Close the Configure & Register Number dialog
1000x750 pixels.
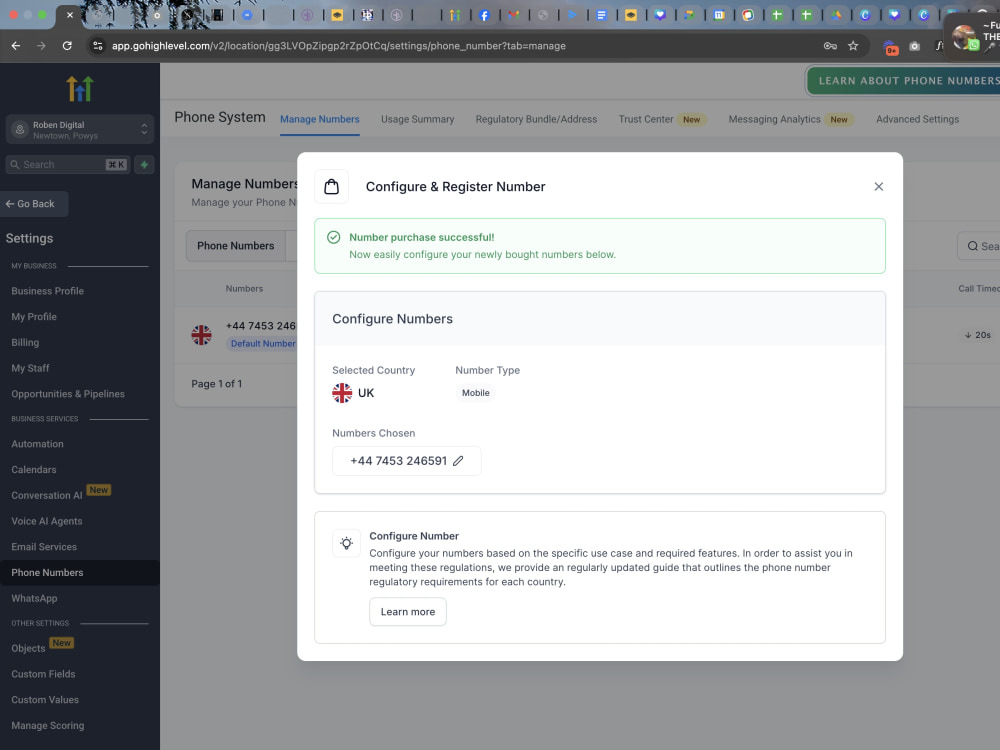878,186
